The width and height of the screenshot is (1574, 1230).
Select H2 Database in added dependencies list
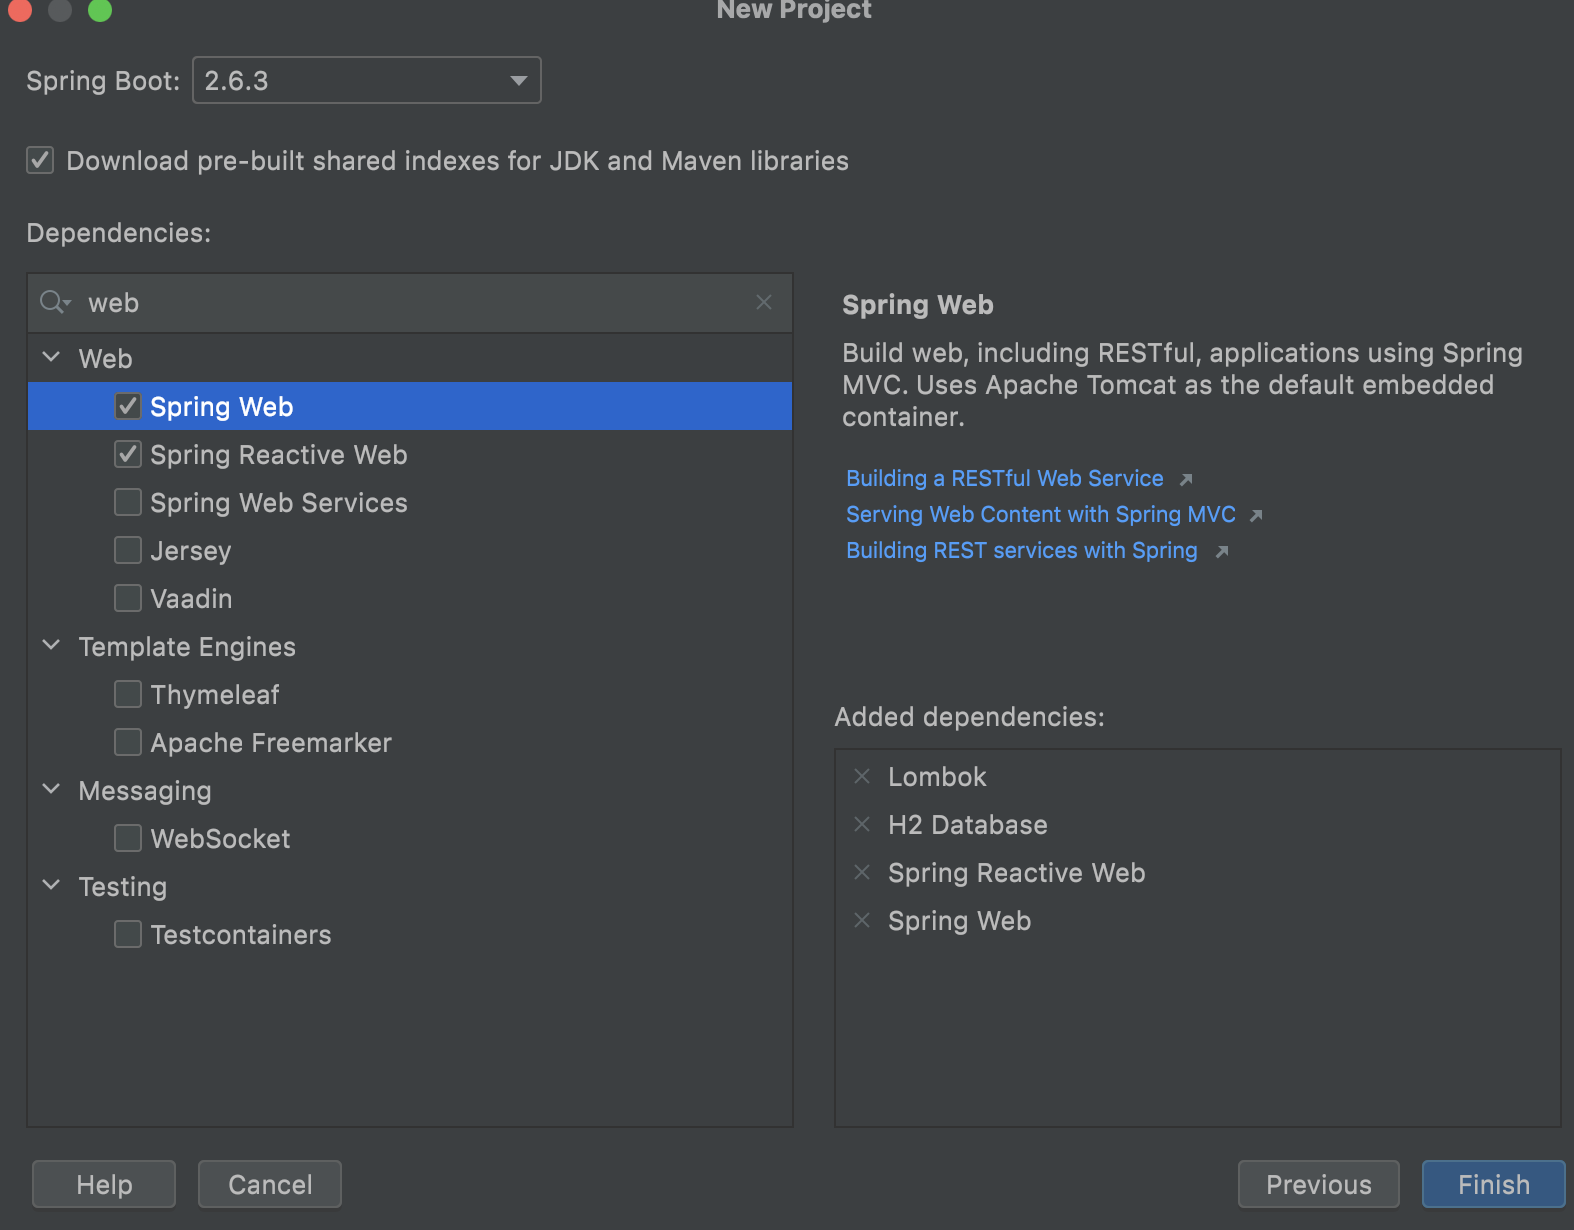click(968, 825)
